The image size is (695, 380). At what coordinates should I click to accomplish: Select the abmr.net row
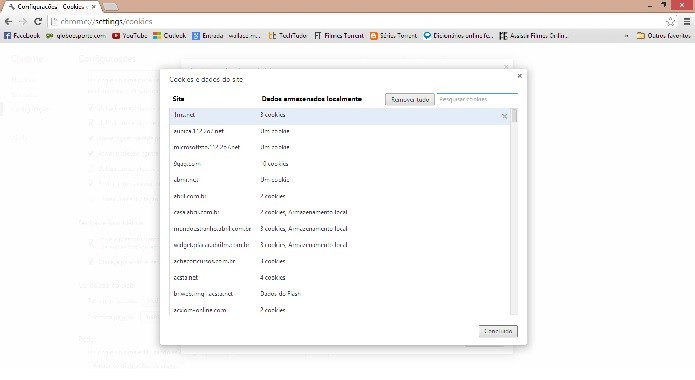340,180
